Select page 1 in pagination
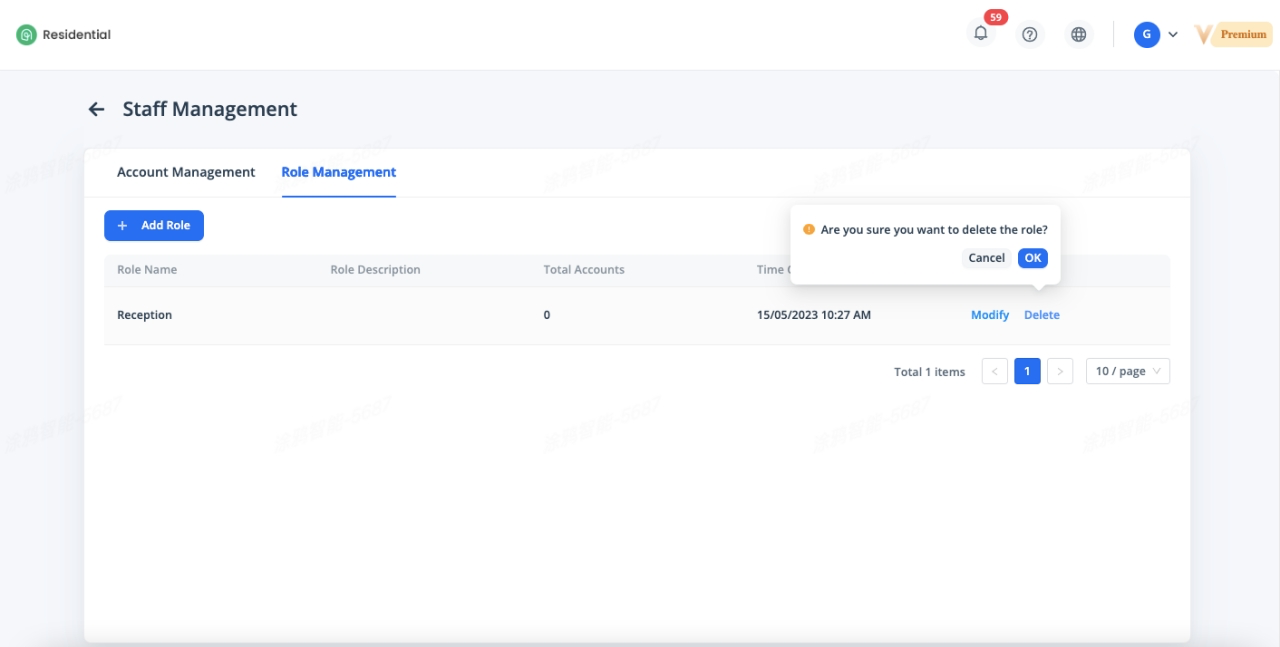The image size is (1280, 647). pyautogui.click(x=1027, y=371)
